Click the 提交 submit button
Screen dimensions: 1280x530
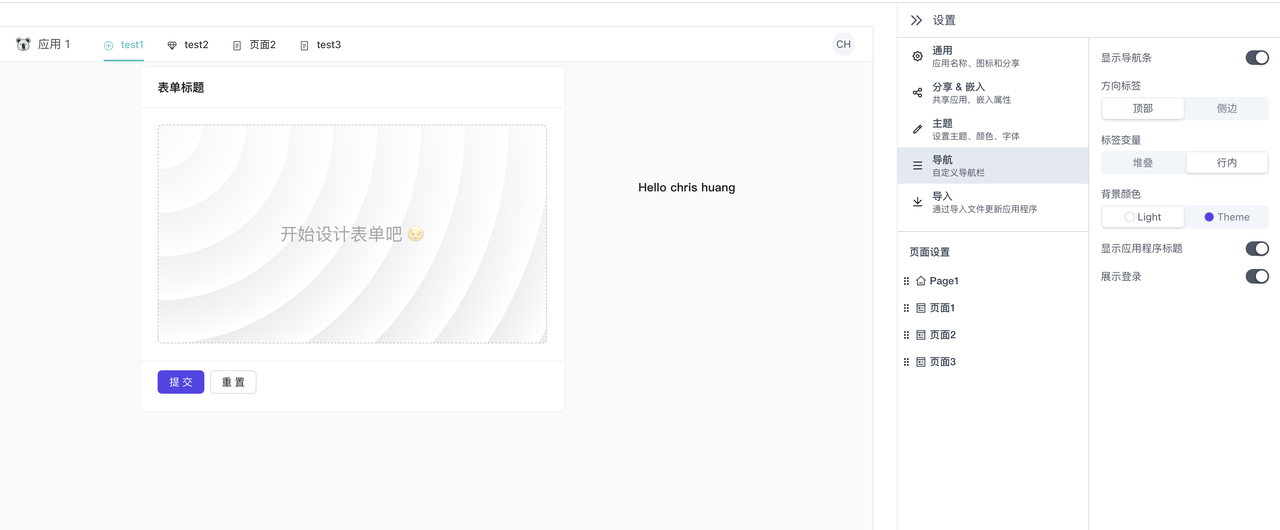181,382
